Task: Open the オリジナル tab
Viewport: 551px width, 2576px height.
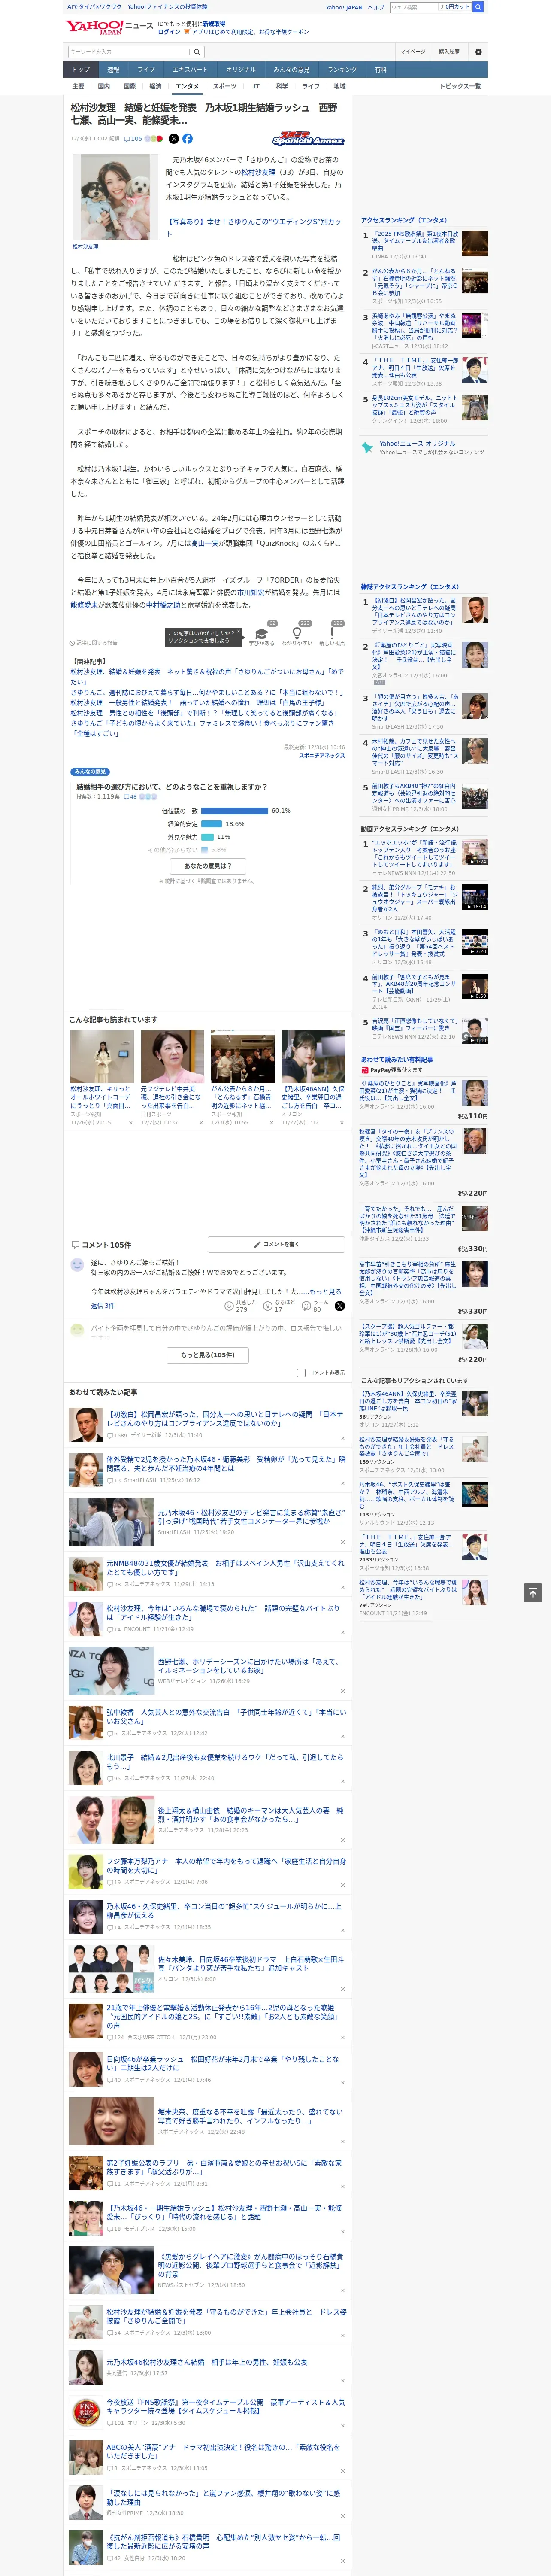Action: [241, 70]
